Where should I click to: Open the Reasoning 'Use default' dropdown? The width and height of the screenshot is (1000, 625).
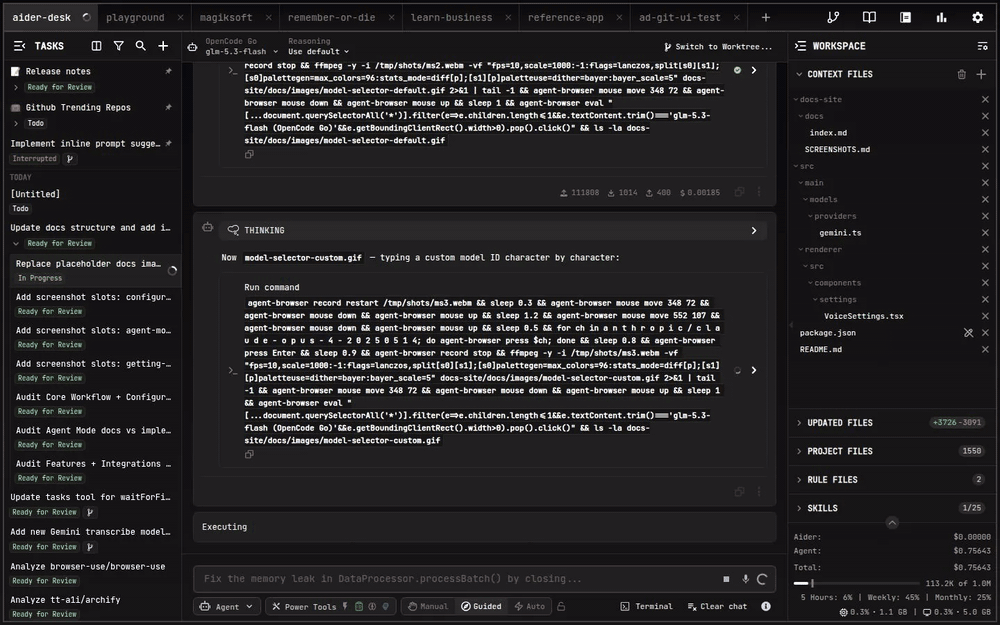coord(318,52)
